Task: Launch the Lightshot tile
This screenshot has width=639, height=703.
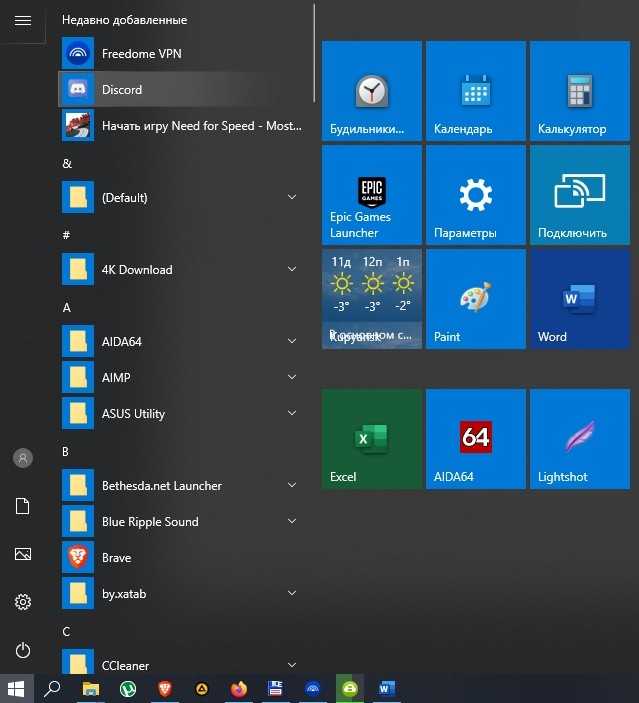Action: tap(580, 439)
